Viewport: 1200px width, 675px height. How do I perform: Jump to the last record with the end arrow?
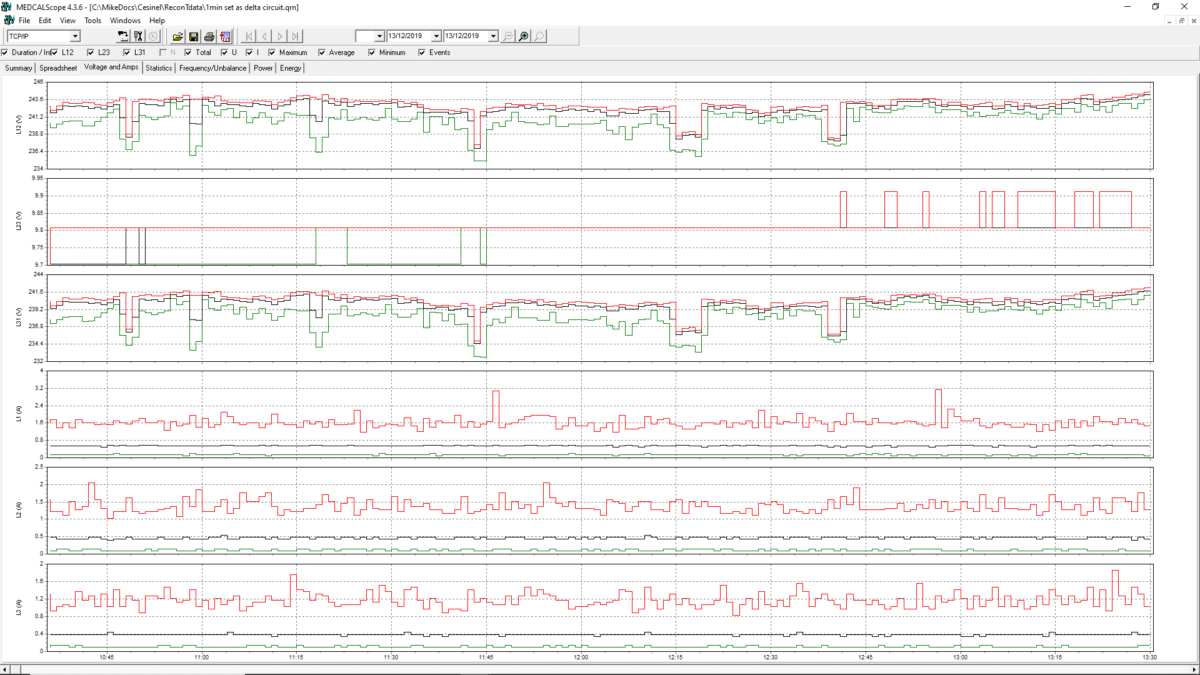pyautogui.click(x=294, y=36)
